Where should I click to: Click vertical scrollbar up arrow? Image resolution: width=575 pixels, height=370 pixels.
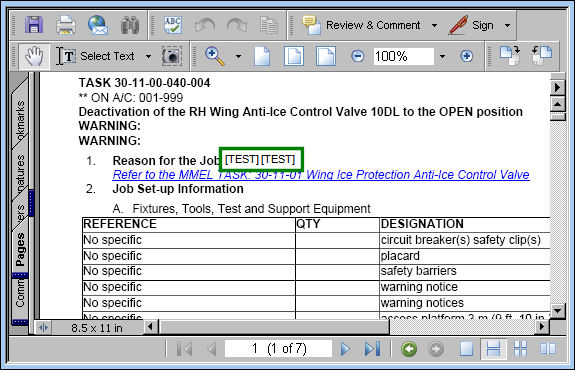557,104
